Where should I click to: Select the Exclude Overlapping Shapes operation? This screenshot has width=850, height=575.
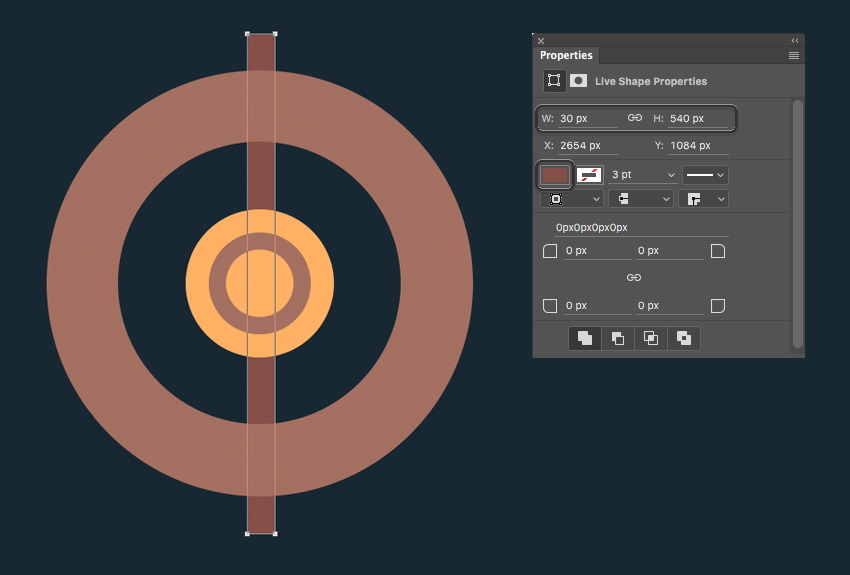click(684, 338)
